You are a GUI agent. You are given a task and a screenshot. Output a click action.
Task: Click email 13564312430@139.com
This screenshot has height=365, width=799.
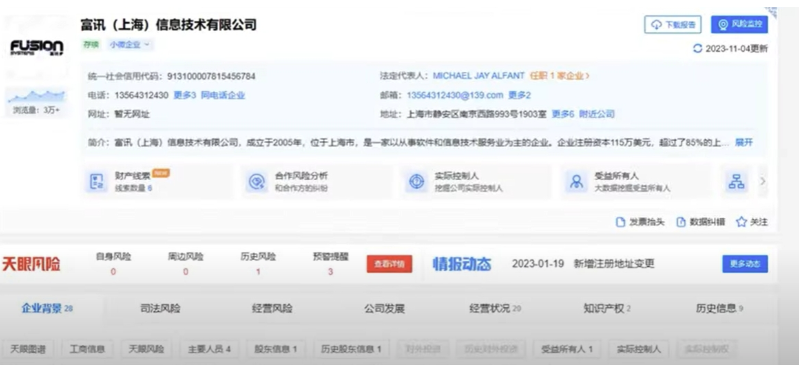pyautogui.click(x=455, y=95)
